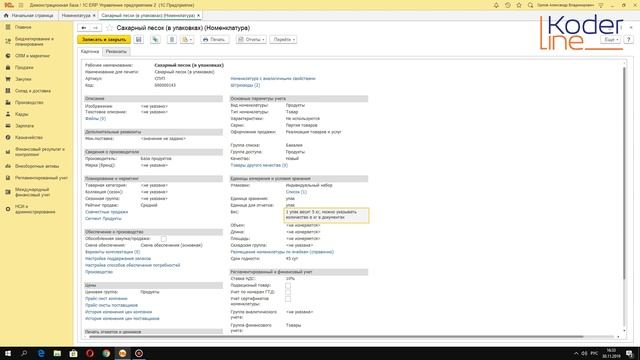This screenshot has width=640, height=360.
Task: Open Бюджетирование и планирование sidebar section
Action: 34,41
